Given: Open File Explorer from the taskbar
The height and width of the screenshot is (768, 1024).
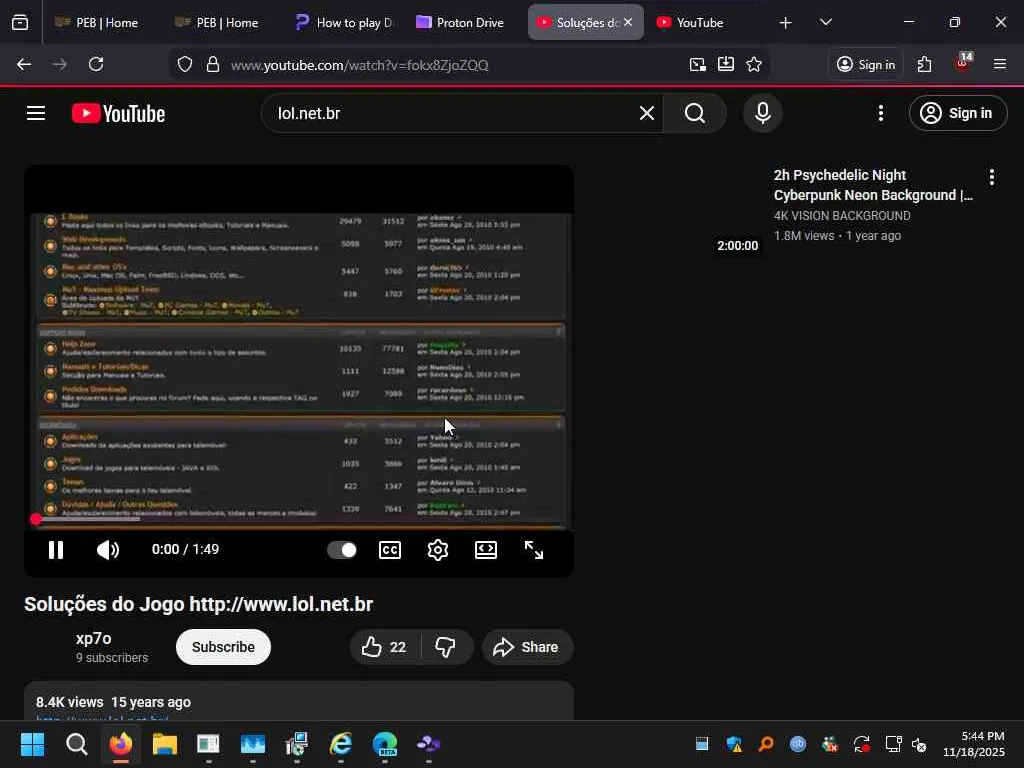Looking at the screenshot, I should (165, 744).
